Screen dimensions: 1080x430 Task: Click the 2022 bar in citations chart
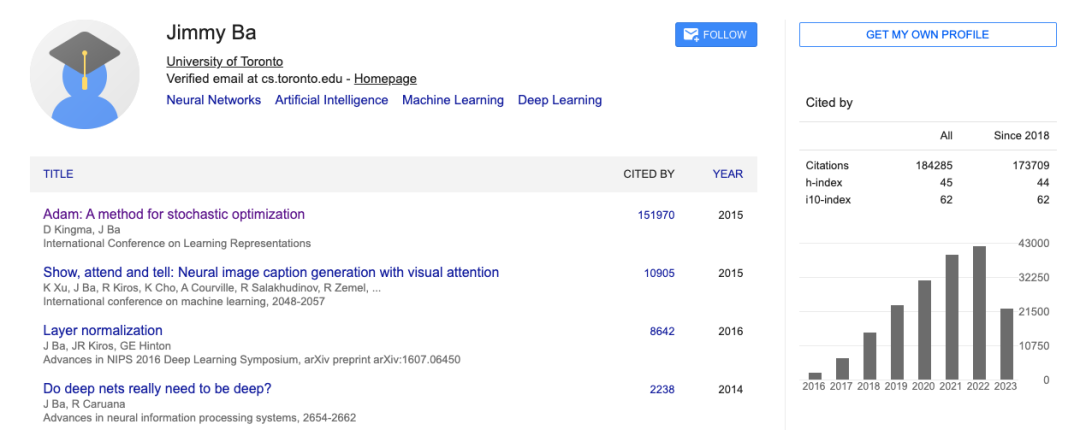point(979,312)
